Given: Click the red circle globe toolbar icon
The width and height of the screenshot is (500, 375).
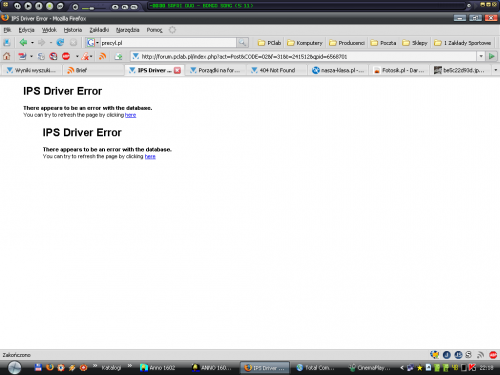Looking at the screenshot, I should (x=53, y=56).
